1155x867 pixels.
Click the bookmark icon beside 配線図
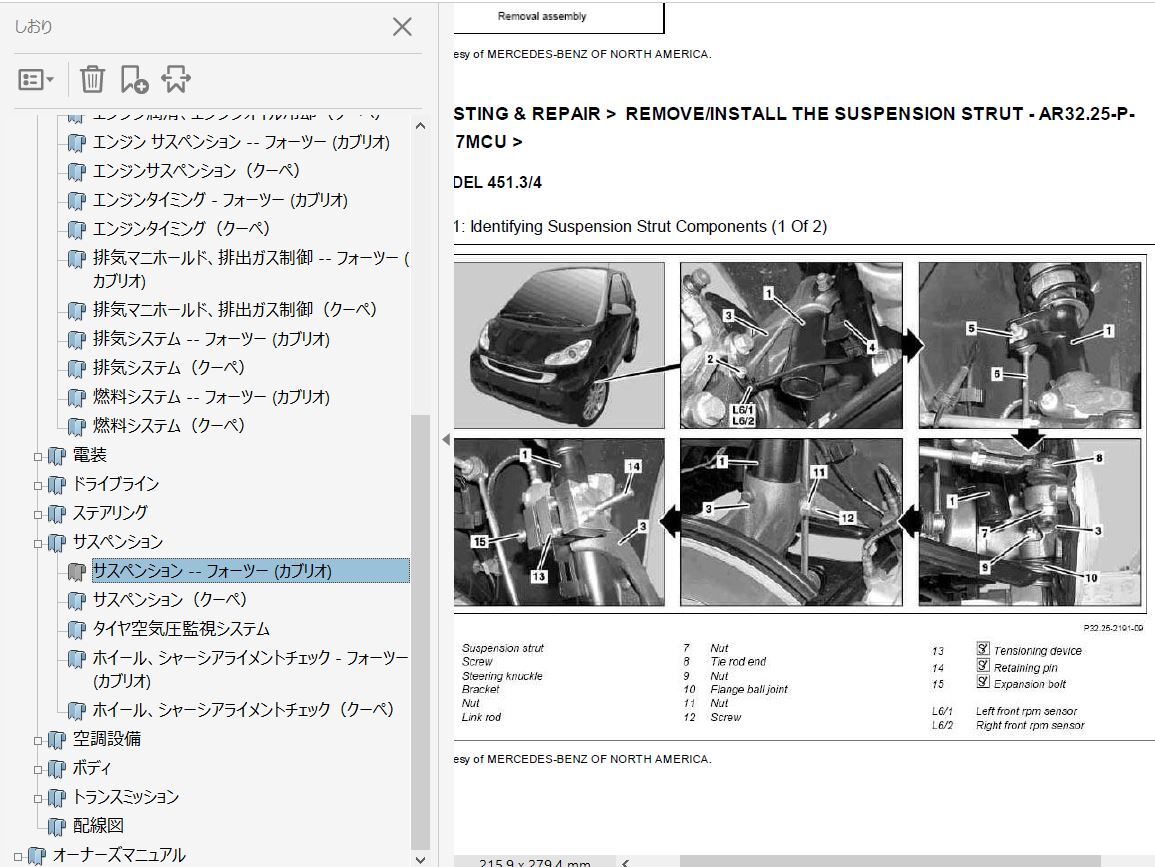pos(56,826)
